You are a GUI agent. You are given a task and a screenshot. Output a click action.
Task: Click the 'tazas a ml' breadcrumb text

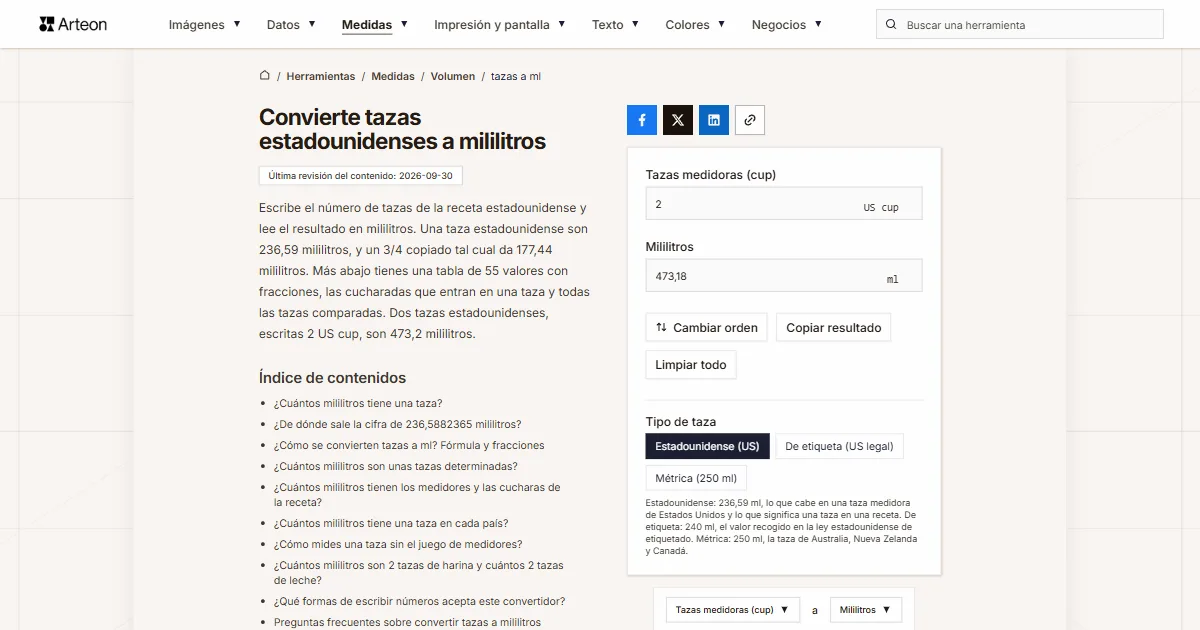[x=516, y=76]
